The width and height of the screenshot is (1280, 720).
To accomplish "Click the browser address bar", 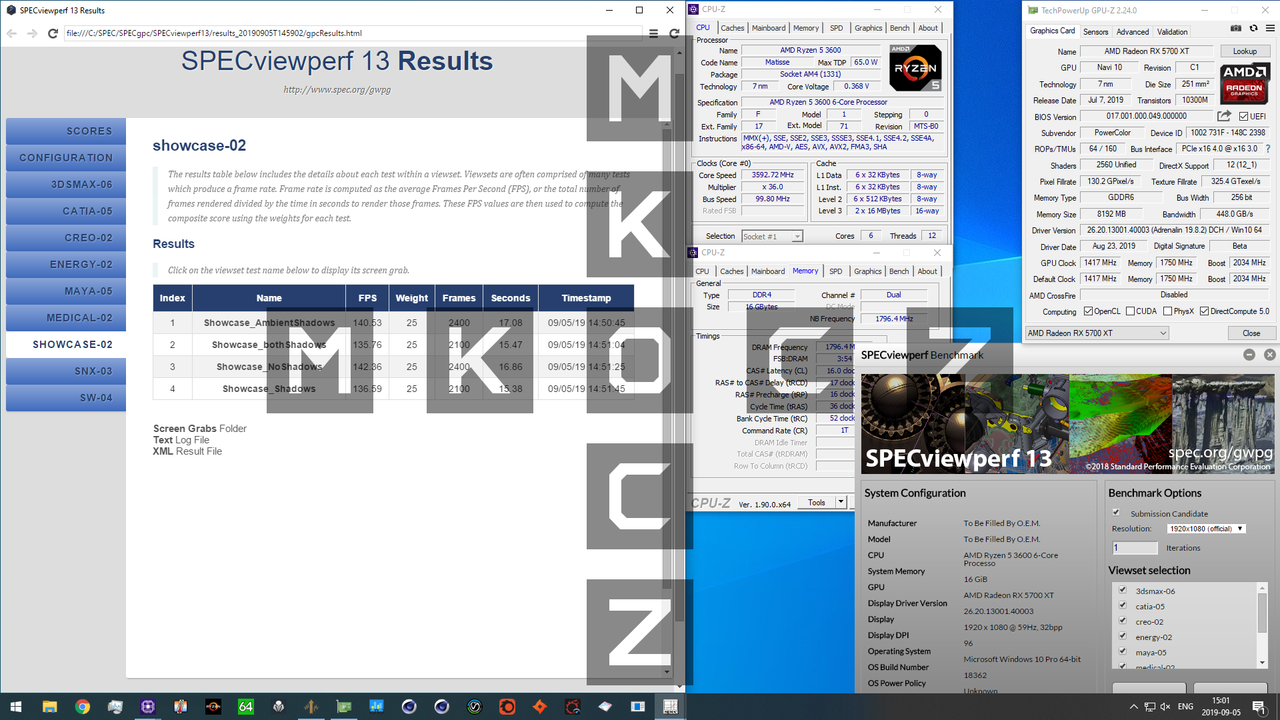I will pos(352,33).
